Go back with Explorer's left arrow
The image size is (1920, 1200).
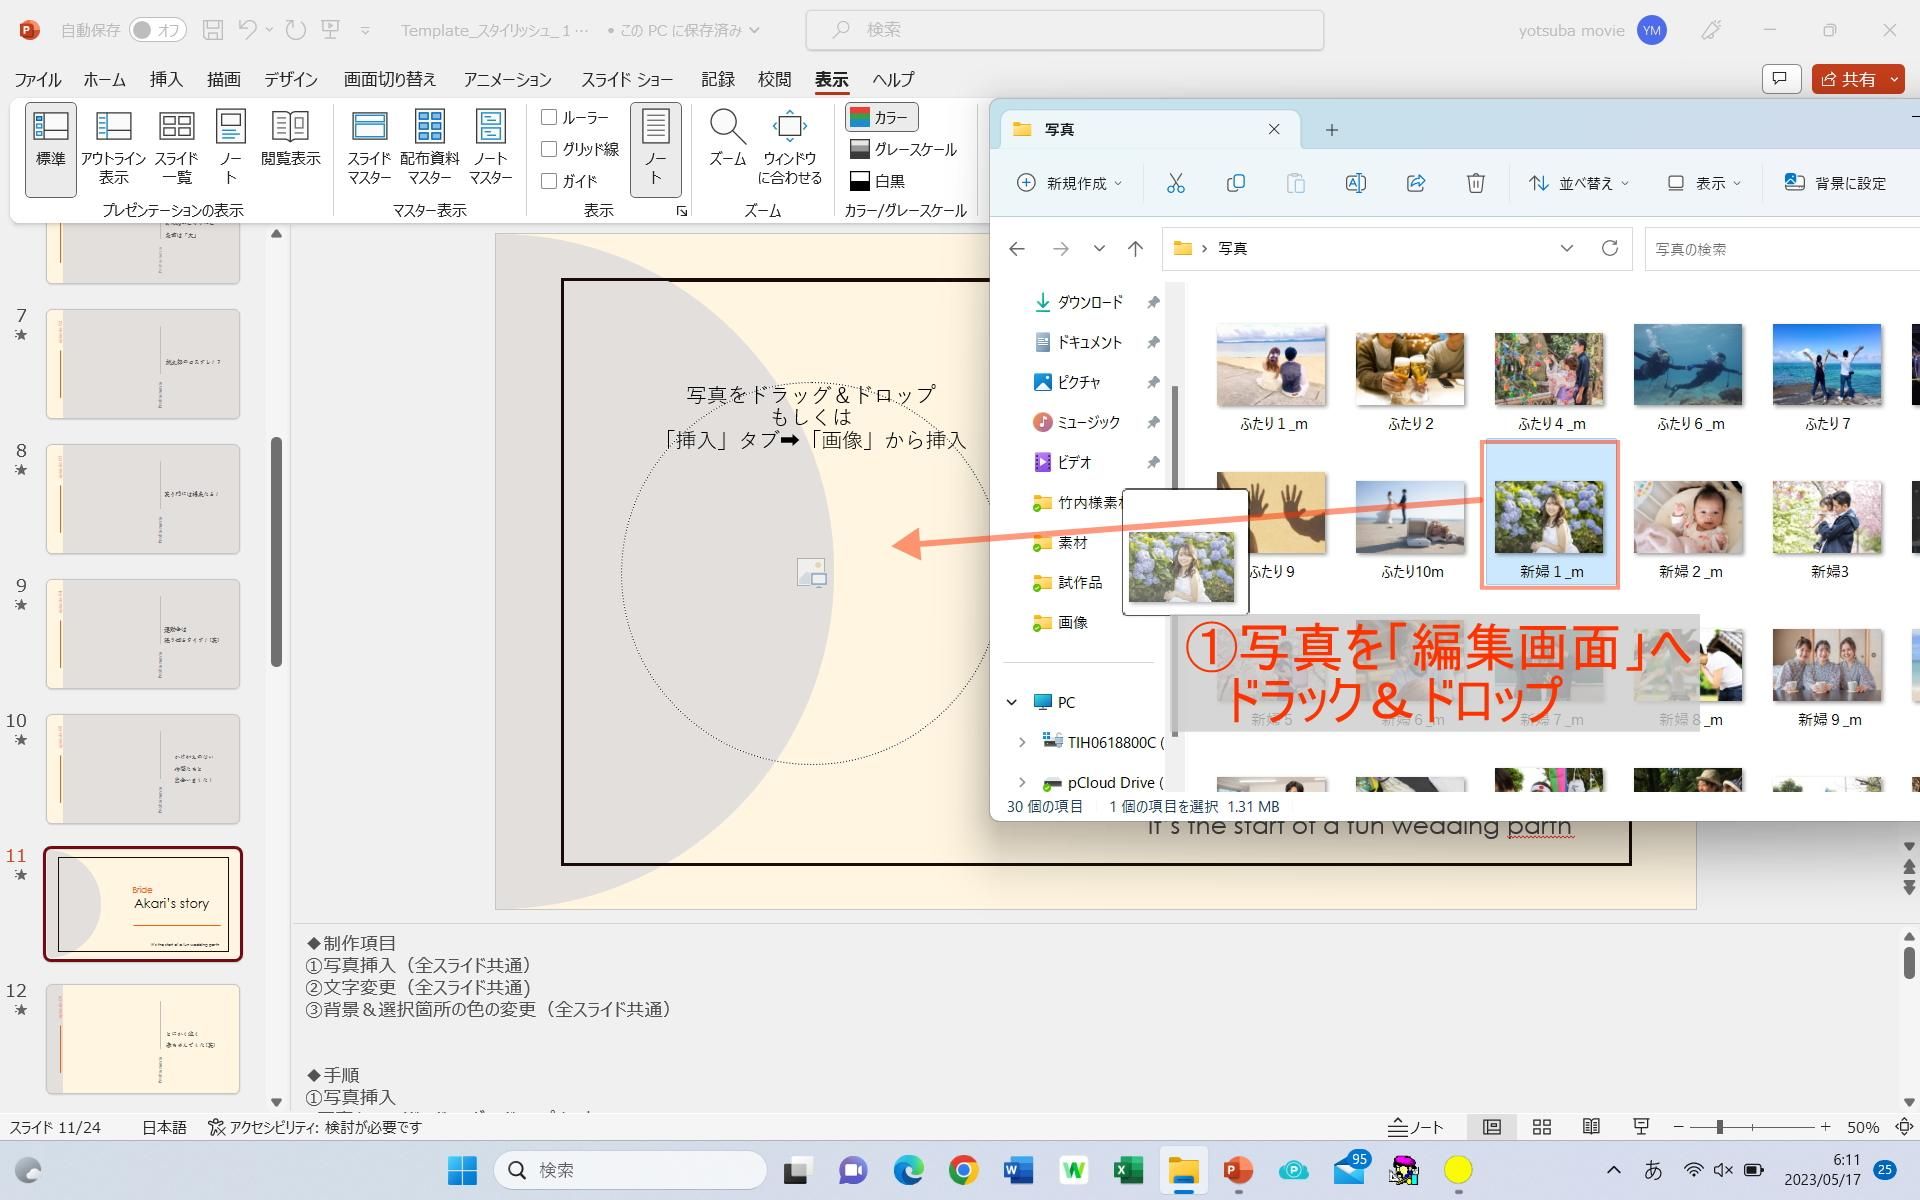pos(1017,248)
